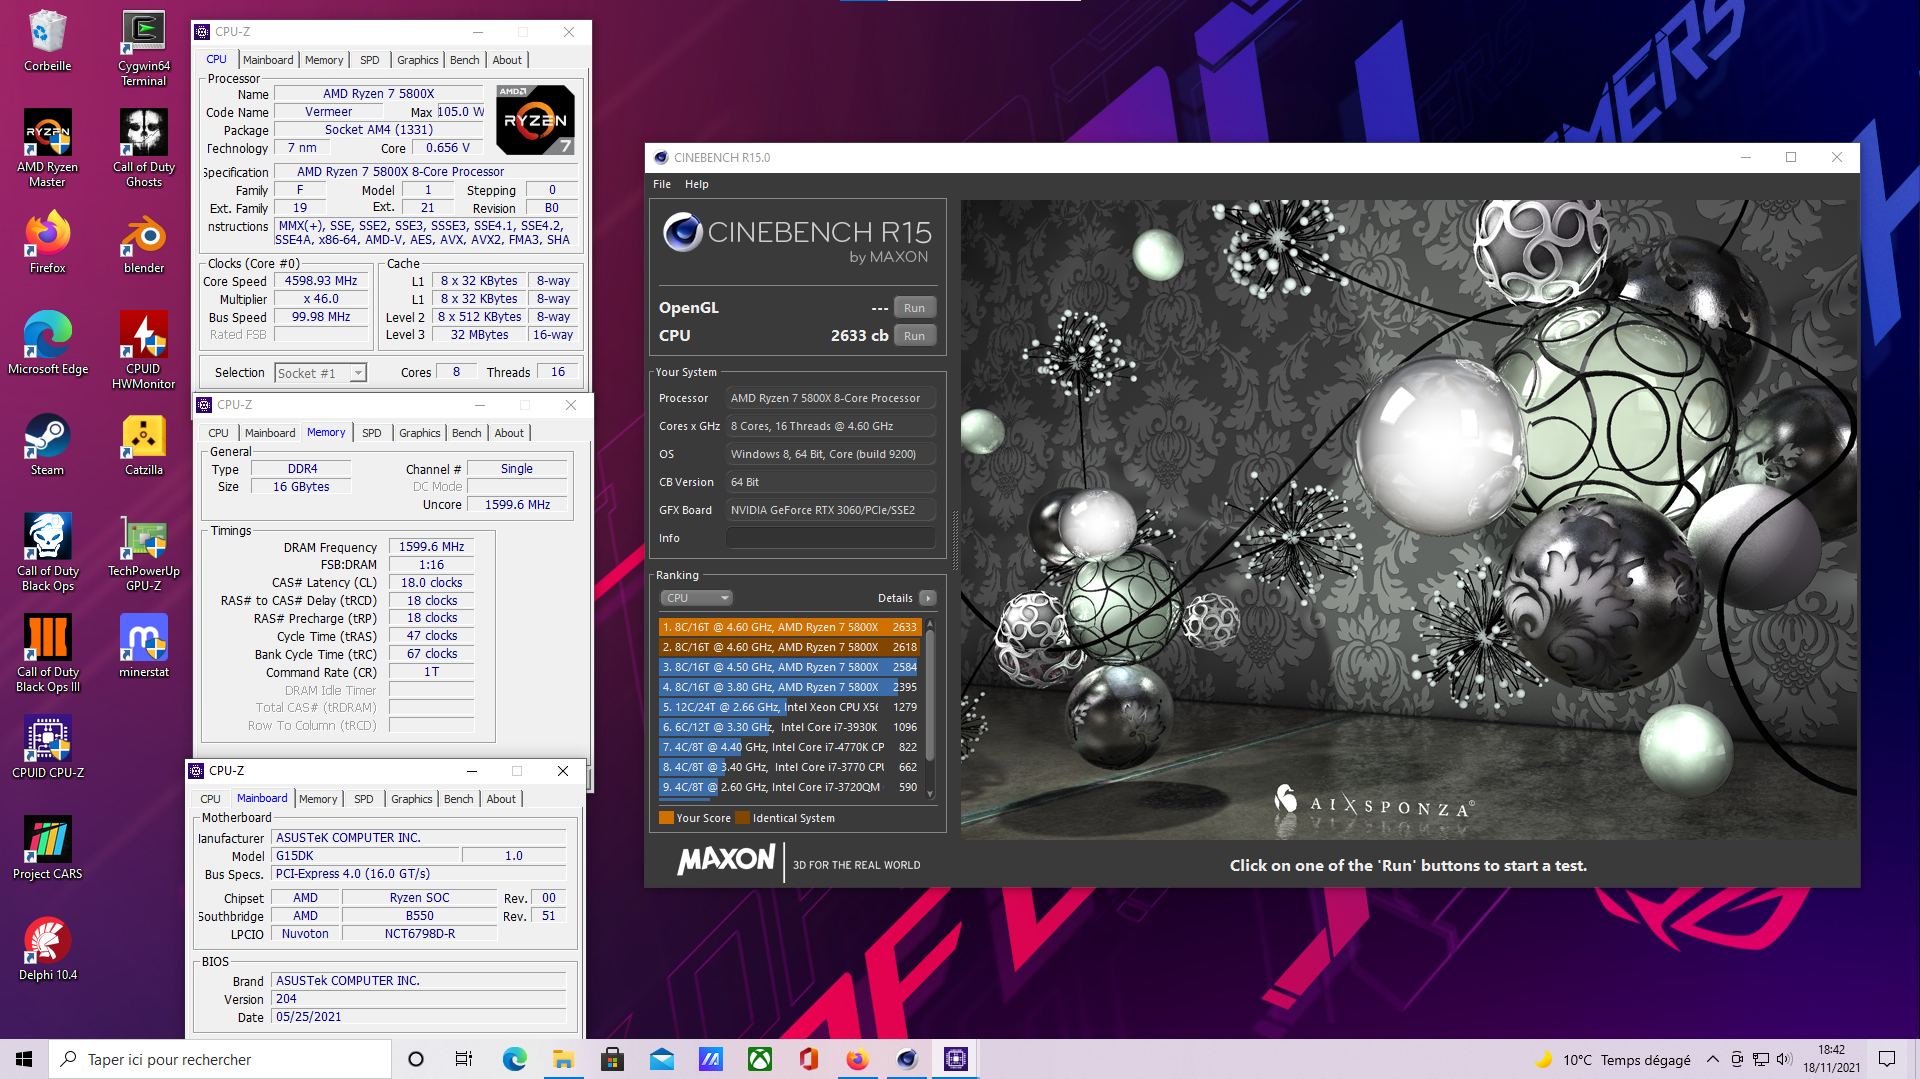This screenshot has height=1079, width=1920.
Task: Launch CPUID CPU-Z desktop shortcut
Action: click(x=47, y=747)
